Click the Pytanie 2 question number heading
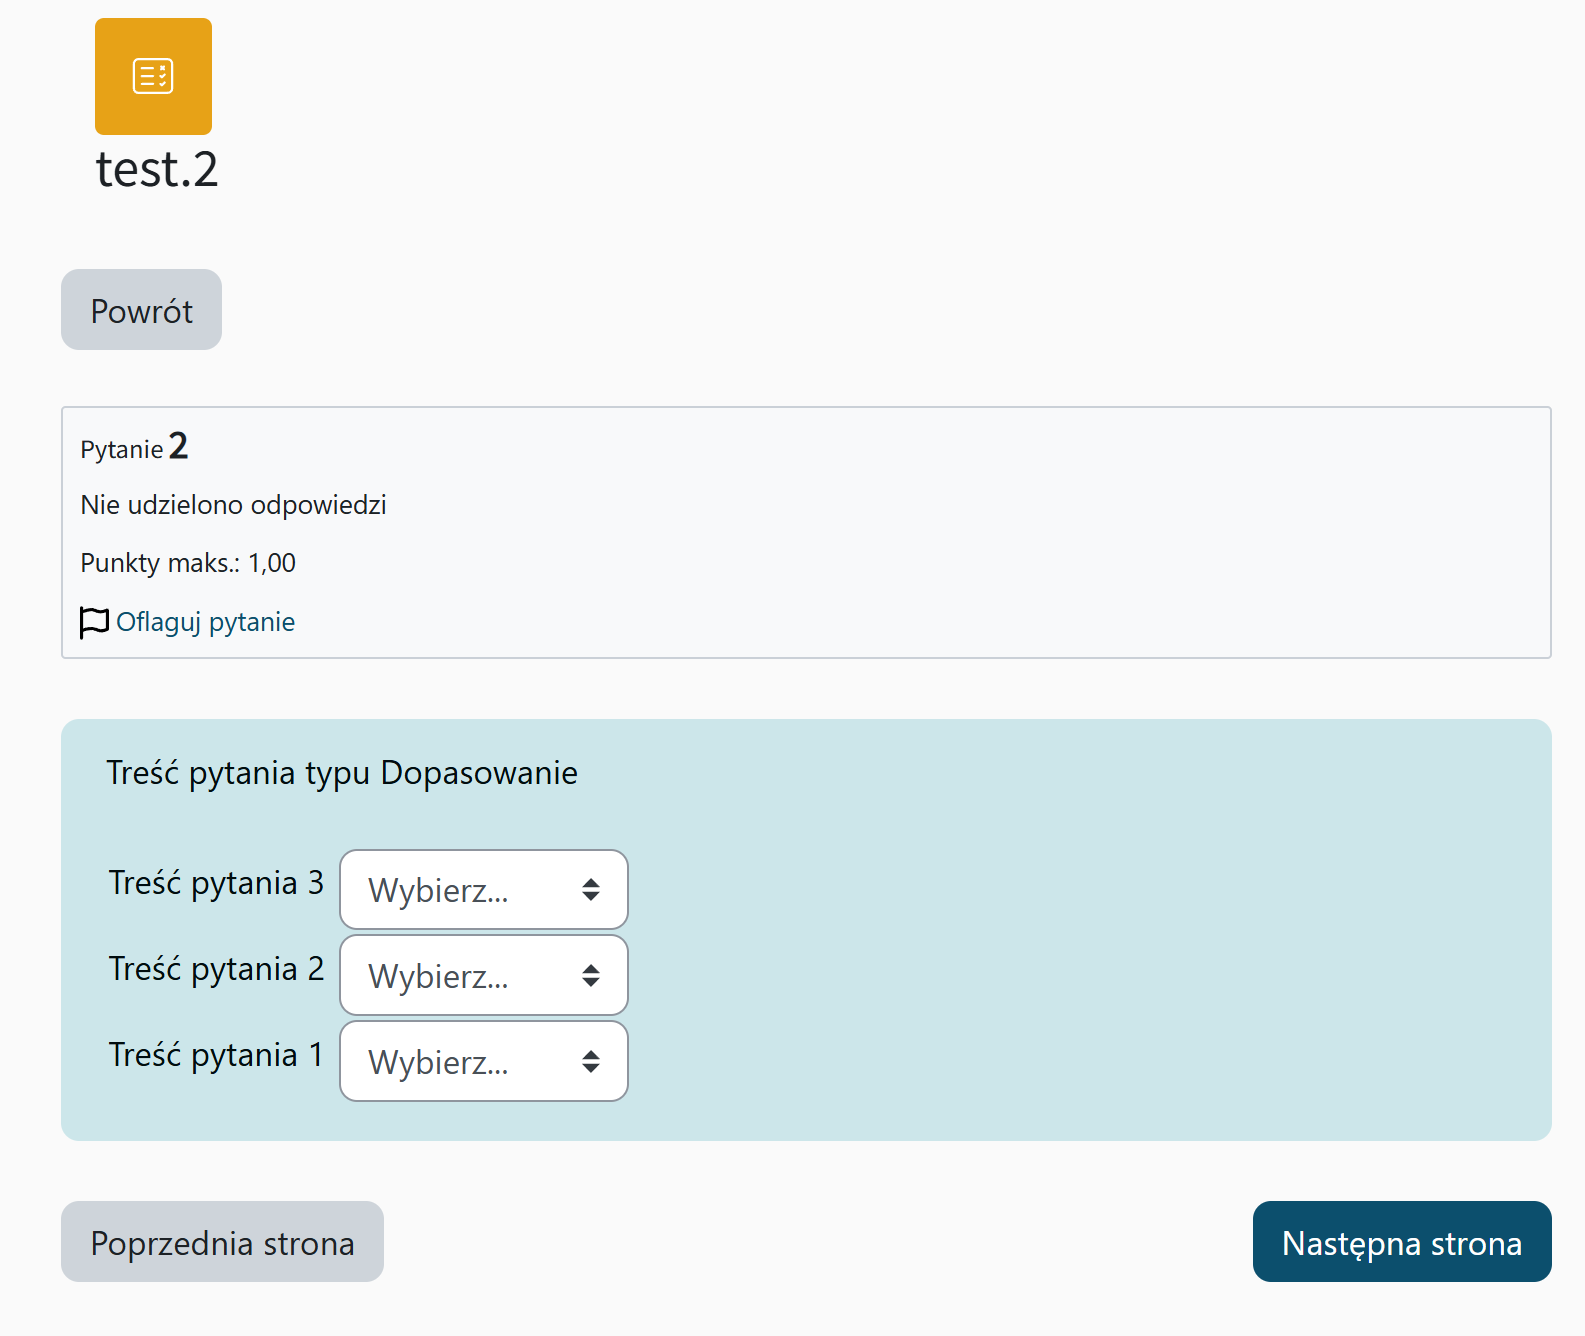 coord(135,447)
